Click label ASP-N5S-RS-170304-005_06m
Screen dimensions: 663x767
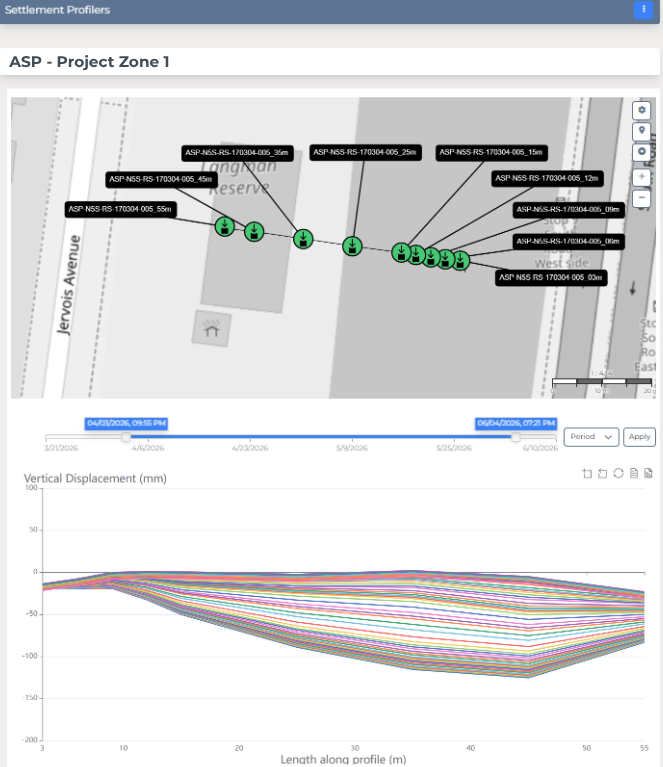point(568,242)
